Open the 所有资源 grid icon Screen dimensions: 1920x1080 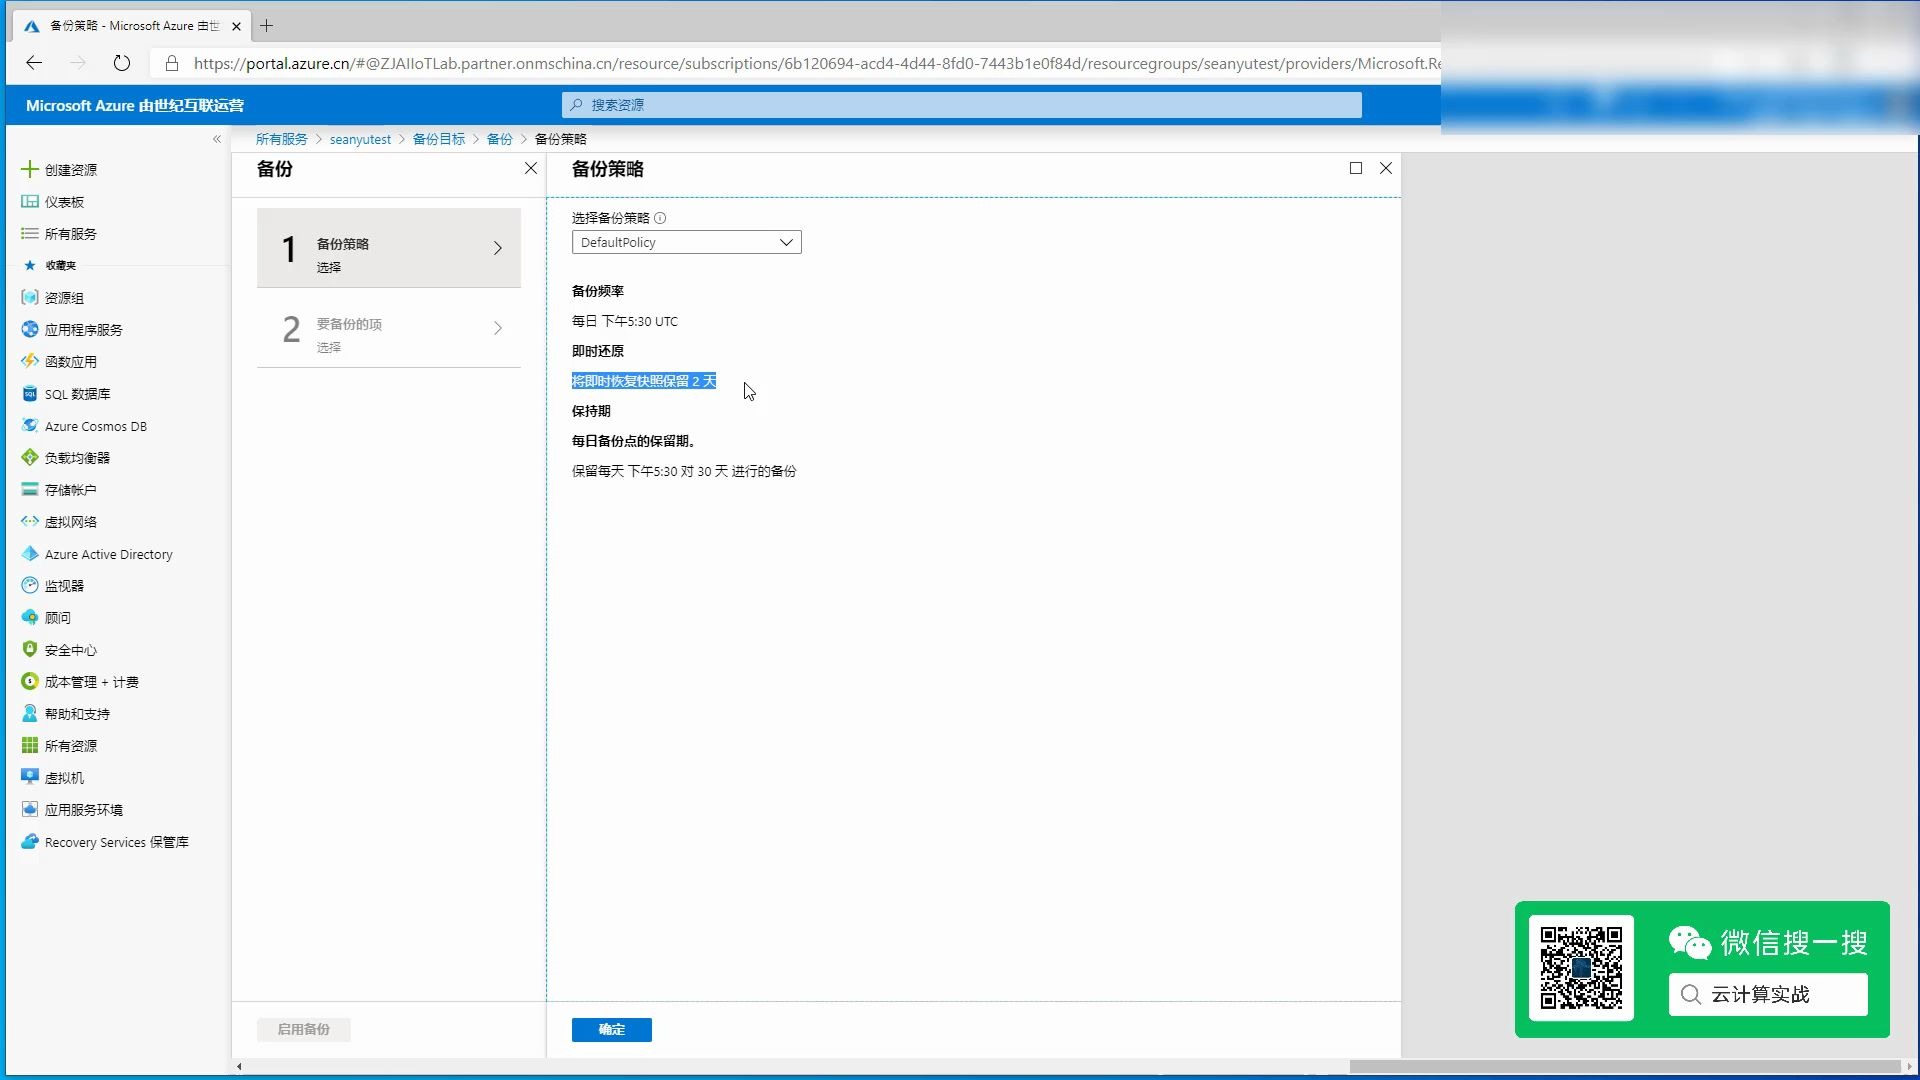[x=30, y=745]
